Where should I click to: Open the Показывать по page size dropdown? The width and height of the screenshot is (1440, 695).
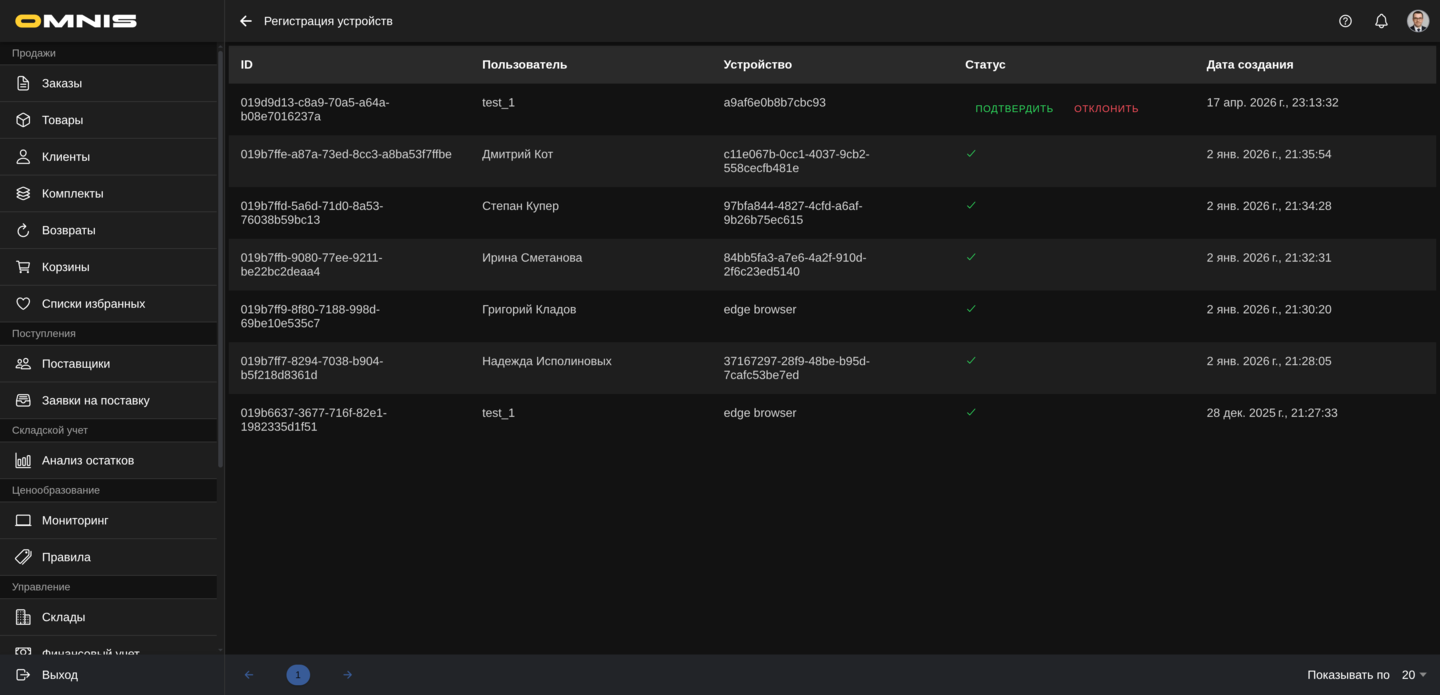(1414, 675)
